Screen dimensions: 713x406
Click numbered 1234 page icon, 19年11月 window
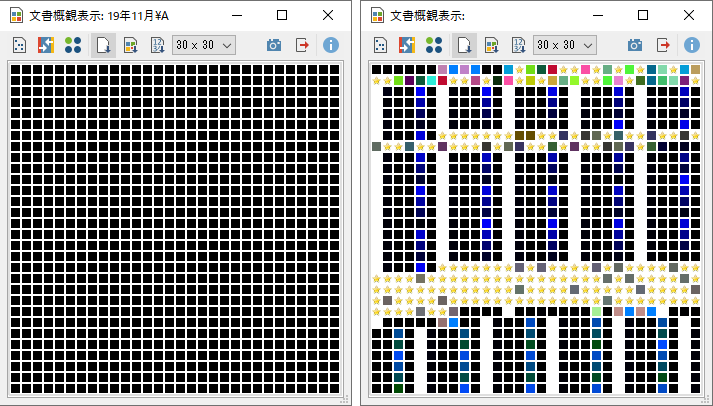tap(157, 45)
